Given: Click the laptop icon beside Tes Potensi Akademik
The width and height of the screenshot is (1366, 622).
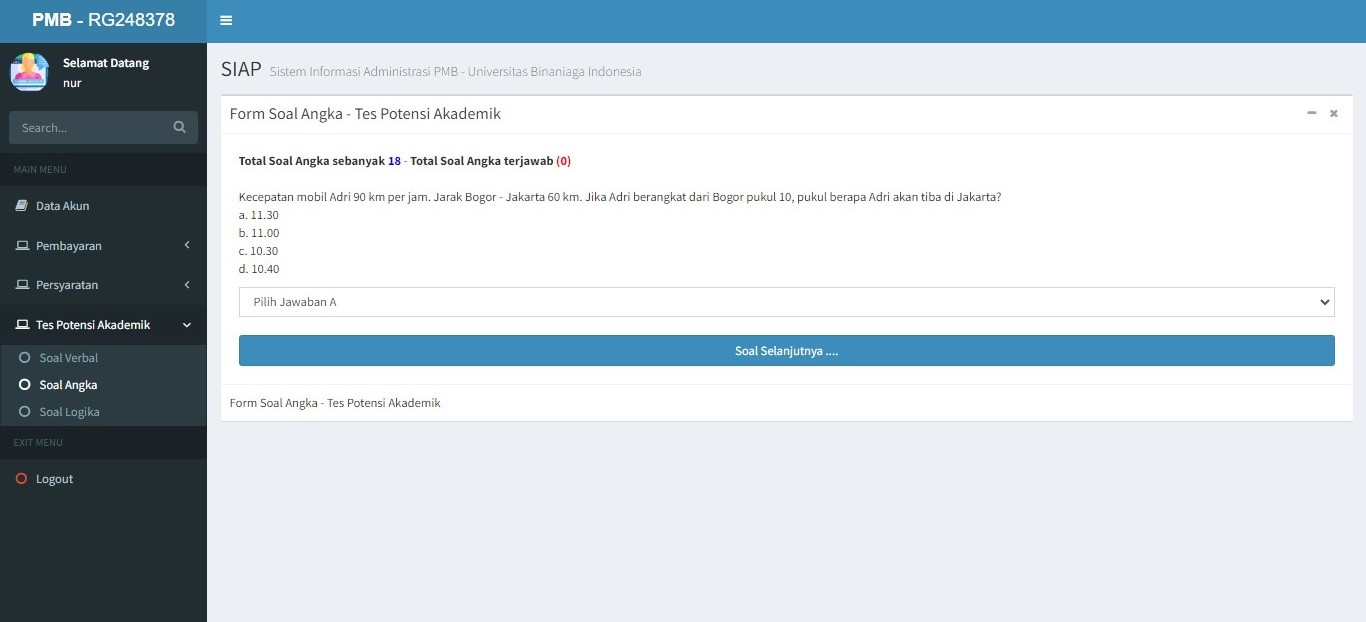Looking at the screenshot, I should coord(22,325).
